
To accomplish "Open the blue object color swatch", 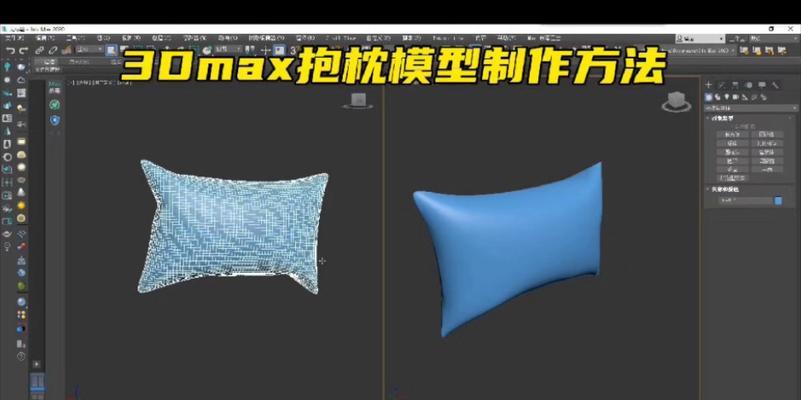I will coord(778,201).
